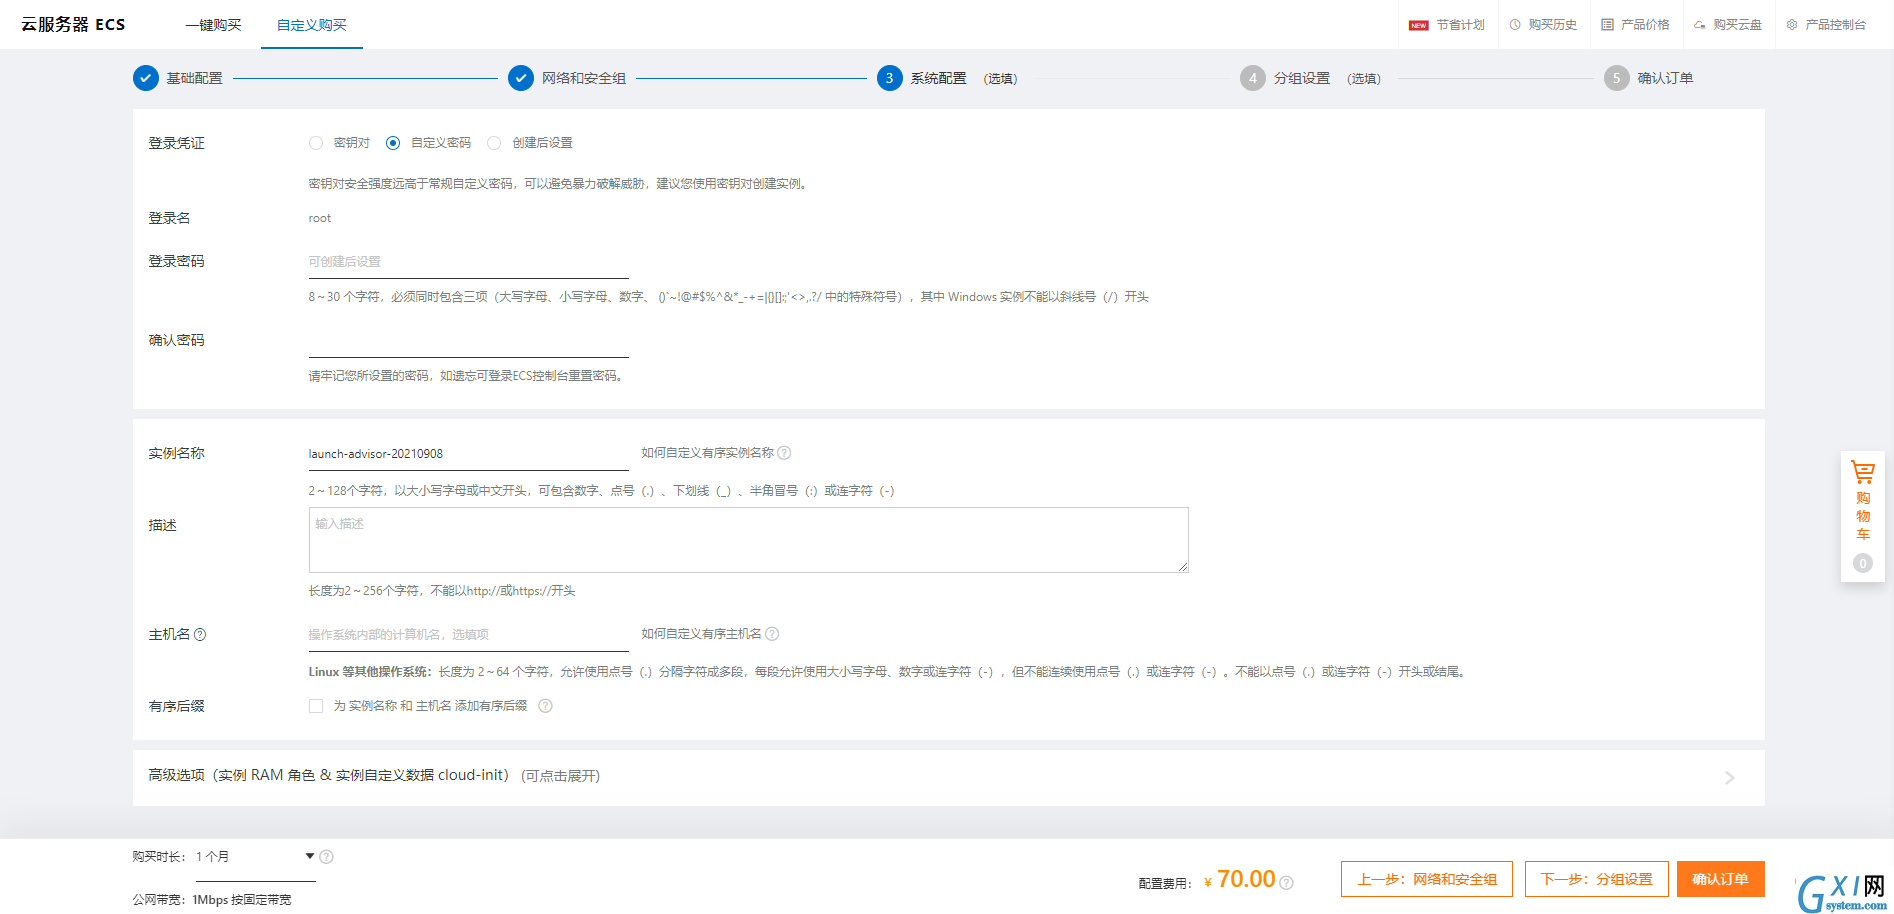Click the 节省计划 text link
The height and width of the screenshot is (914, 1894).
coord(1461,25)
